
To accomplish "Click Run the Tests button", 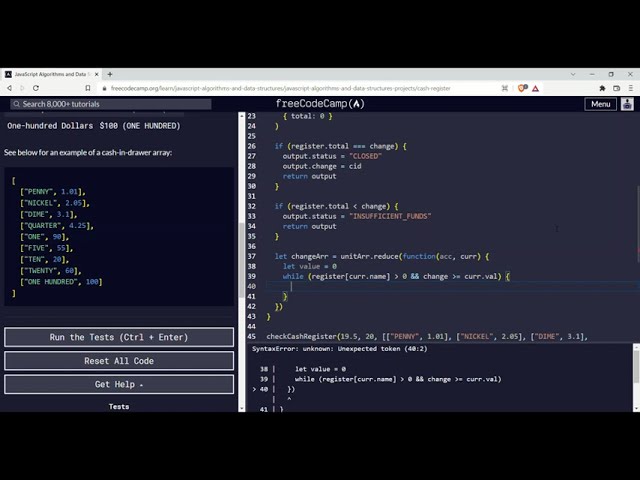I will point(119,337).
